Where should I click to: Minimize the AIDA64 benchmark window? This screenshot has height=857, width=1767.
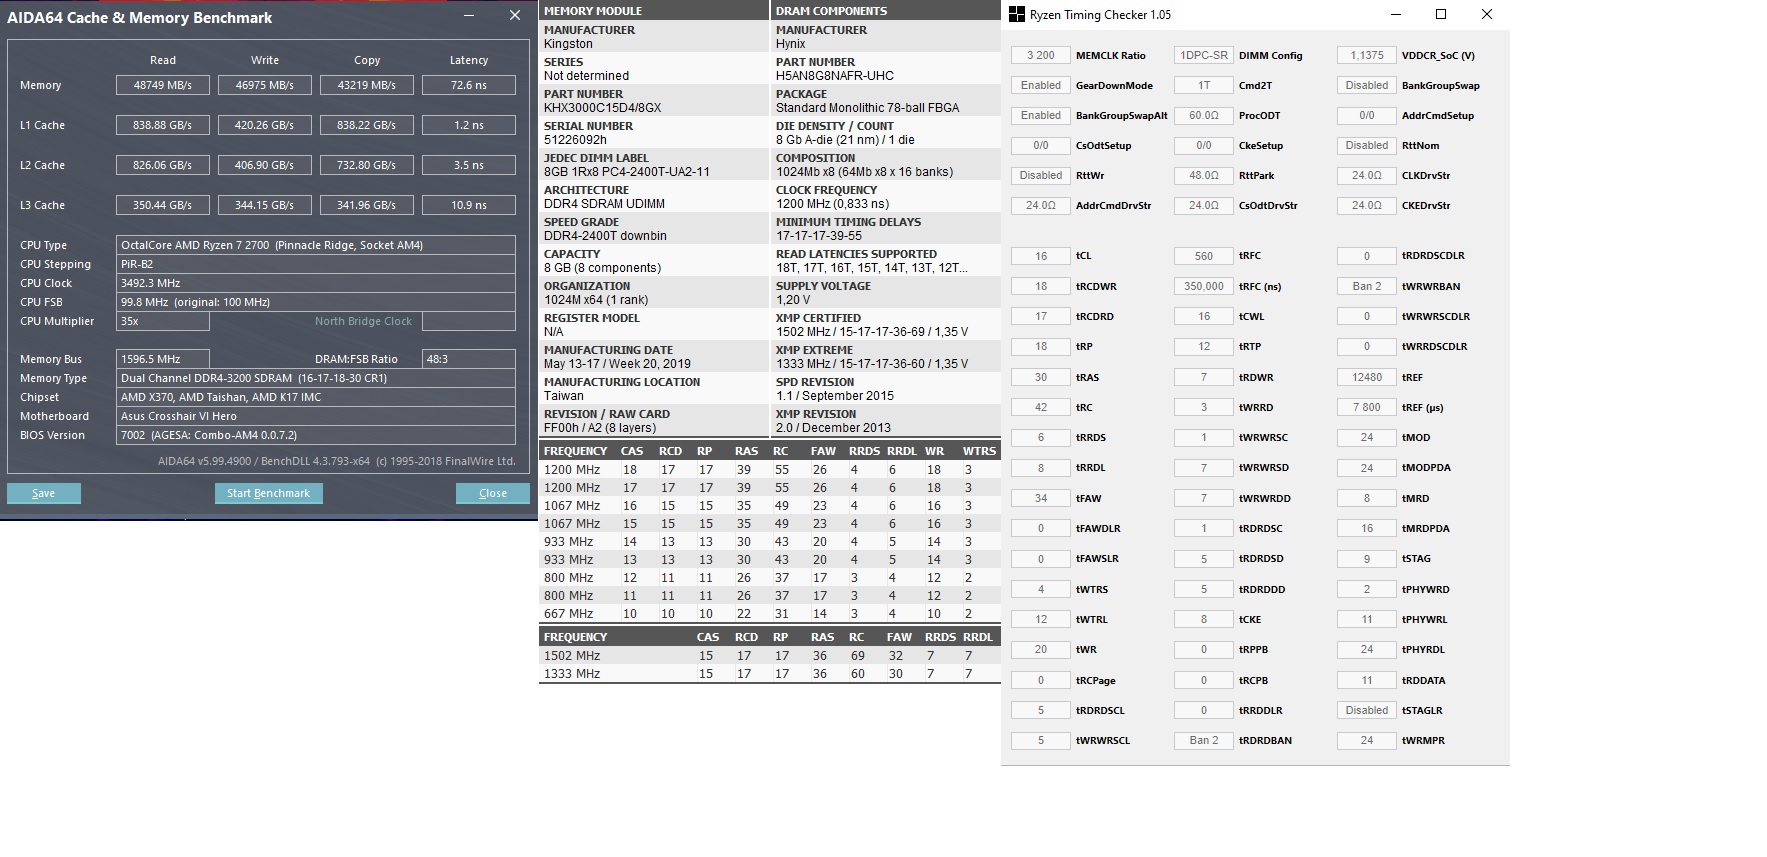click(x=471, y=16)
